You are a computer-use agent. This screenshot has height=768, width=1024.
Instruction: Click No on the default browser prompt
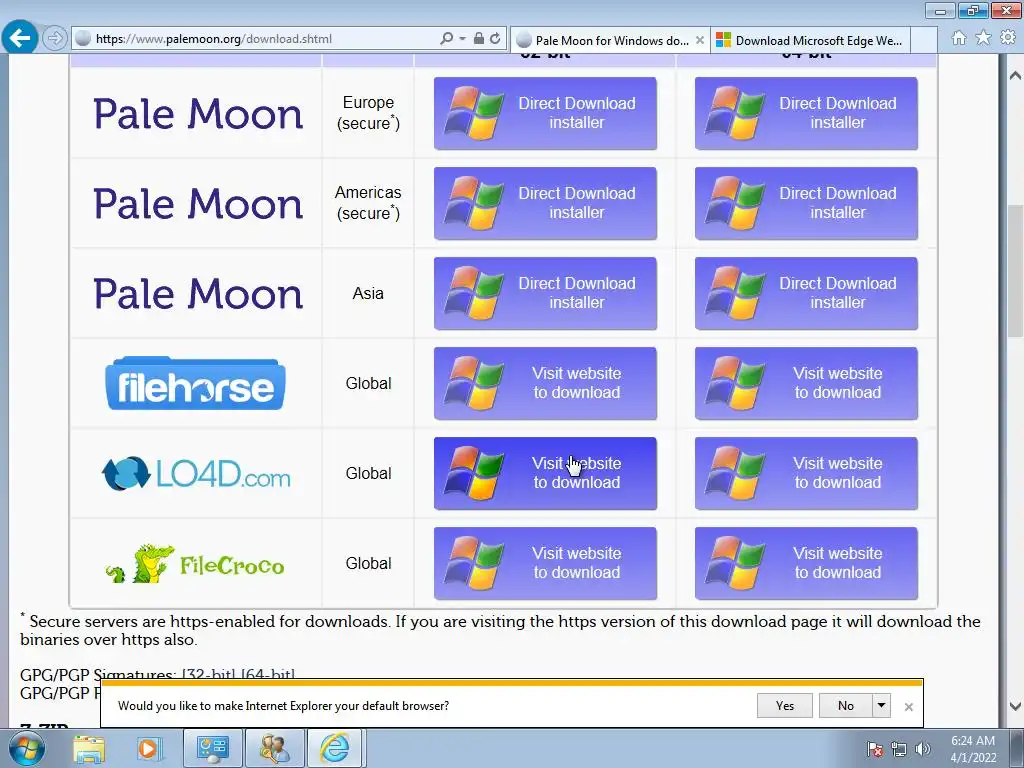coord(845,705)
